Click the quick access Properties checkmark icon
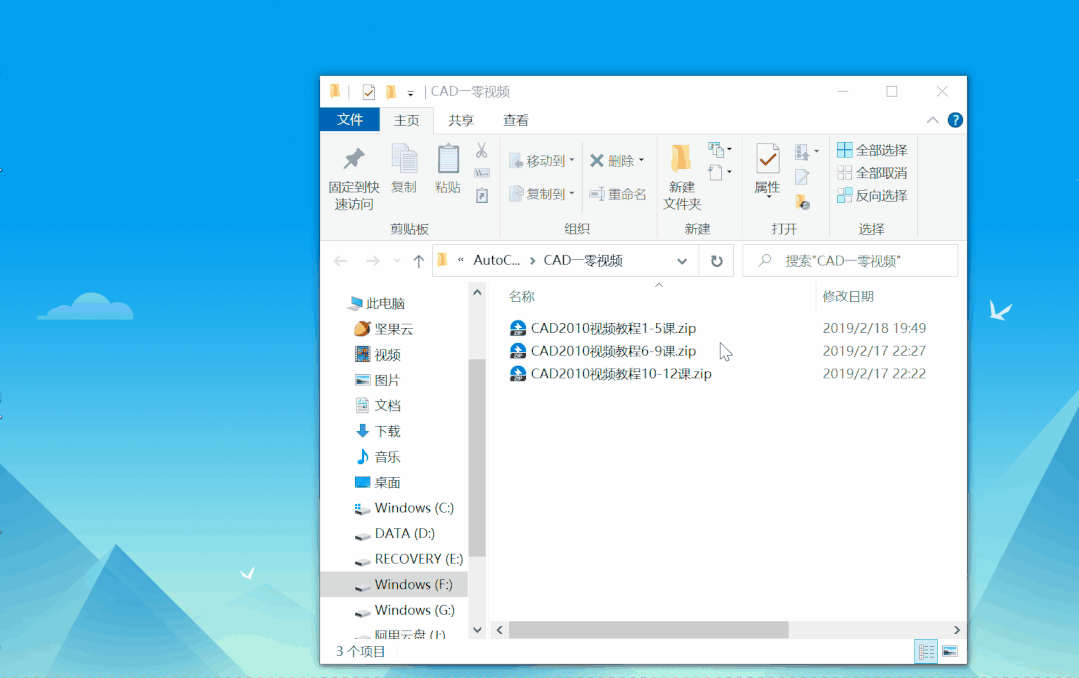 (x=369, y=92)
